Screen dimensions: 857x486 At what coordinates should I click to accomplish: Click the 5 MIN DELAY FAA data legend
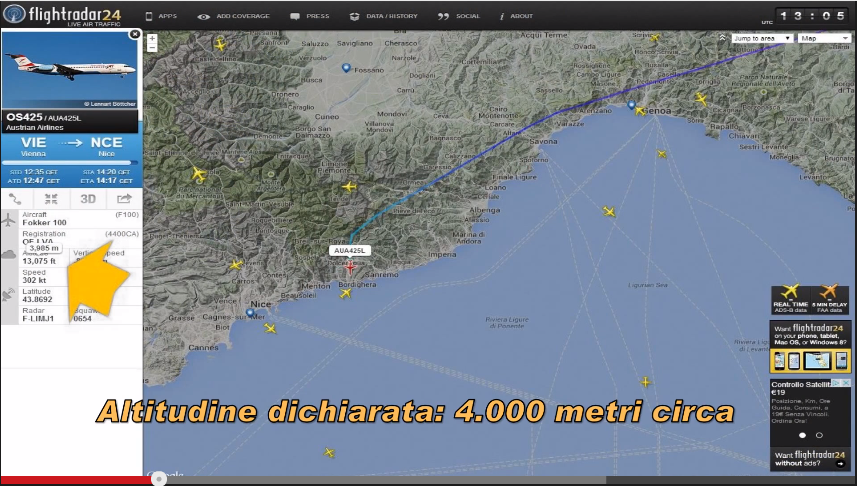click(830, 299)
